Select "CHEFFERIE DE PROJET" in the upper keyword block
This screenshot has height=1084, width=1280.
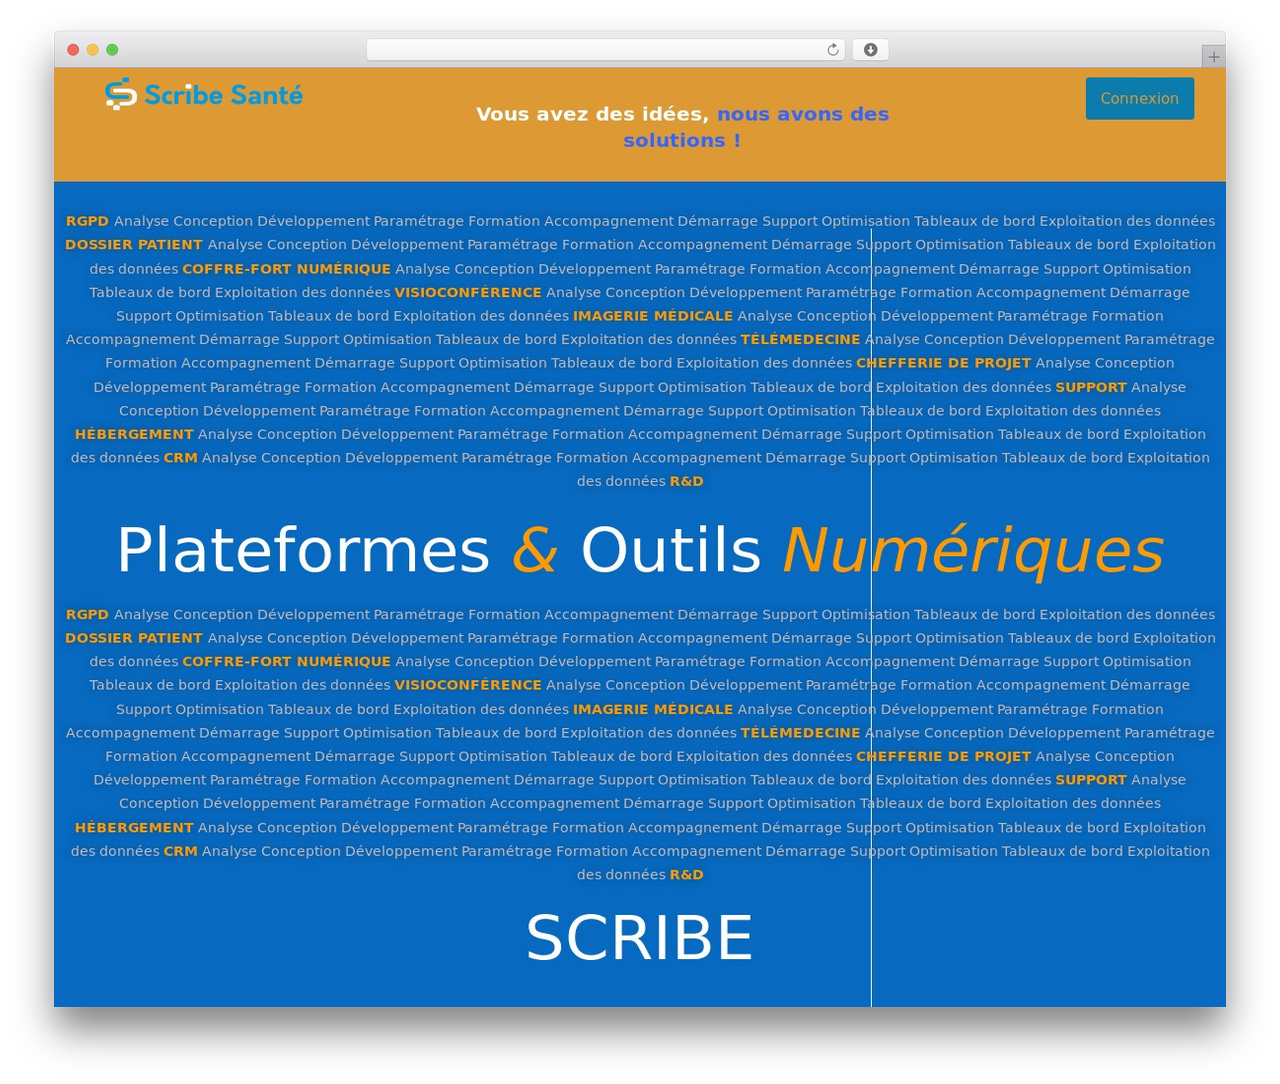943,363
